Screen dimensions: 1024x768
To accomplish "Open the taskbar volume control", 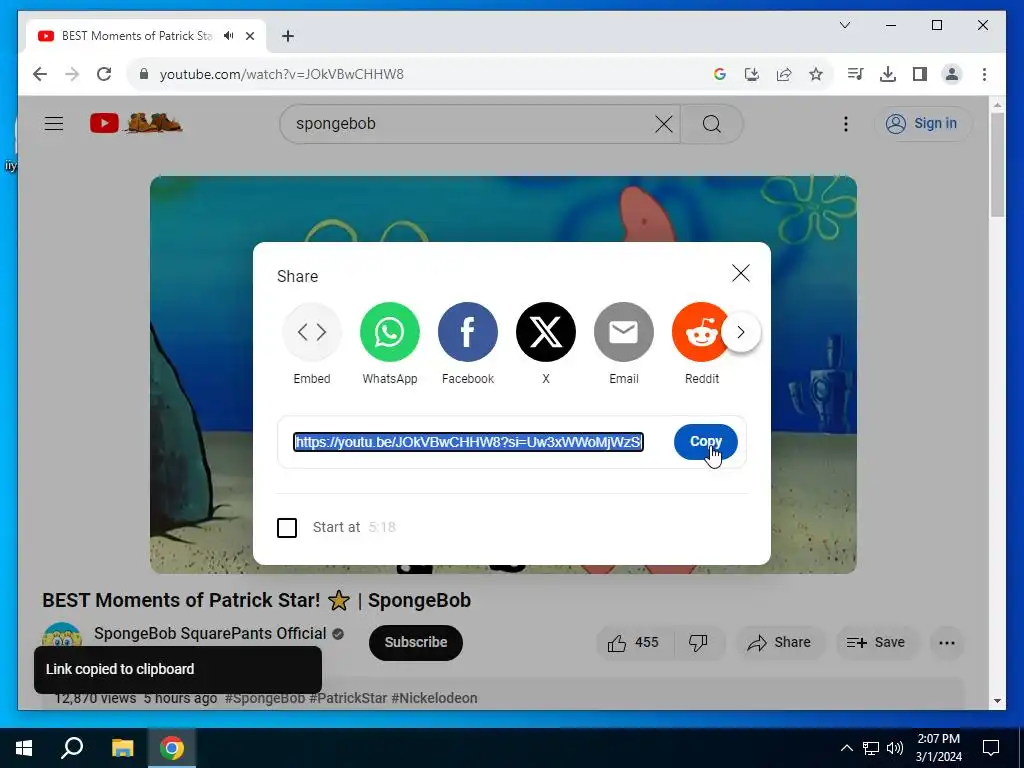I will click(x=895, y=748).
